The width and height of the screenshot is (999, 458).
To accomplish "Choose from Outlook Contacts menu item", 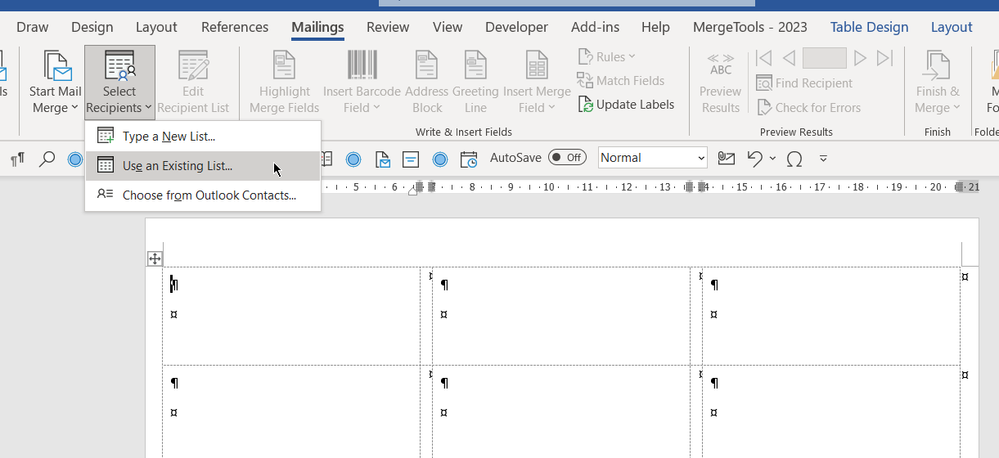I will tap(203, 195).
